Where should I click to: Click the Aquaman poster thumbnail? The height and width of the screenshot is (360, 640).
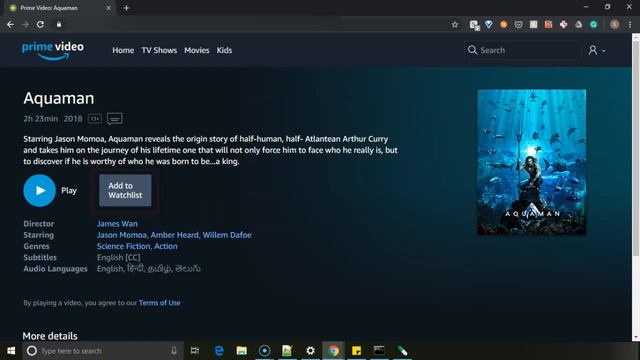click(x=531, y=162)
